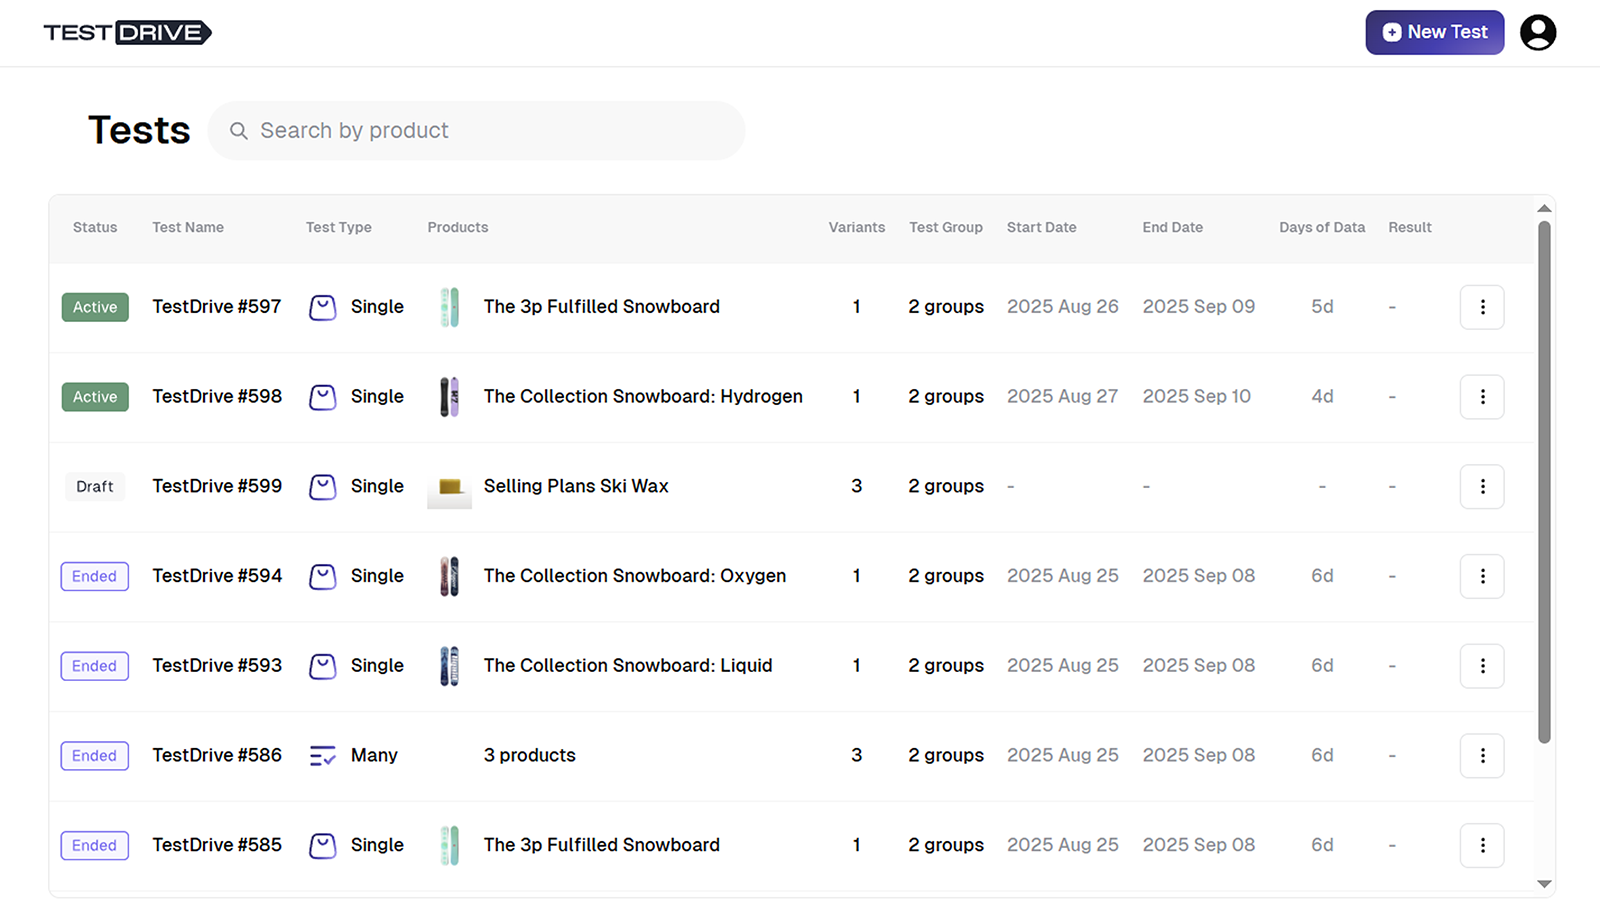
Task: Click the Variants column header
Action: coord(857,227)
